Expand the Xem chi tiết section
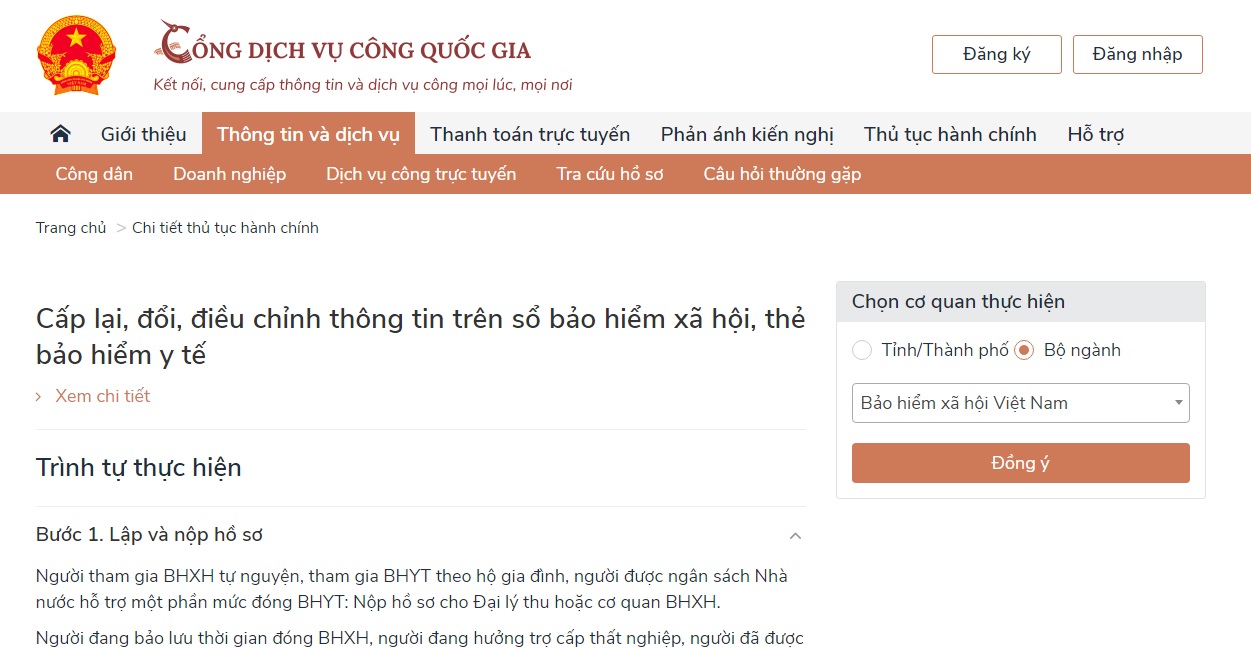The height and width of the screenshot is (649, 1251). [101, 396]
